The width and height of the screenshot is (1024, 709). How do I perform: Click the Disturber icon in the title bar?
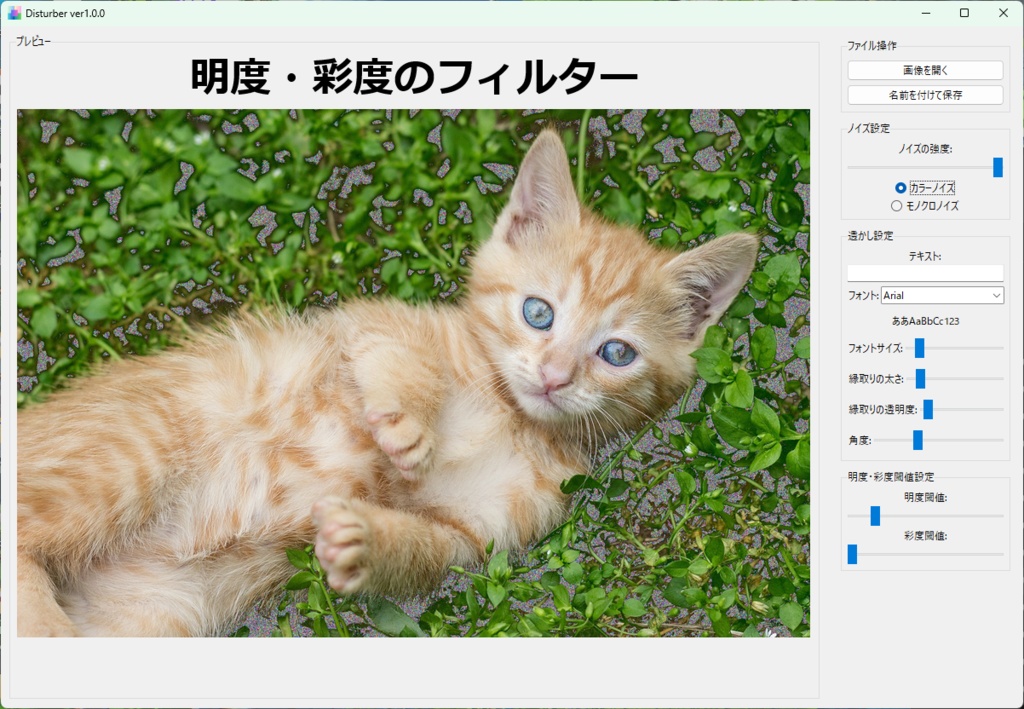tap(12, 13)
